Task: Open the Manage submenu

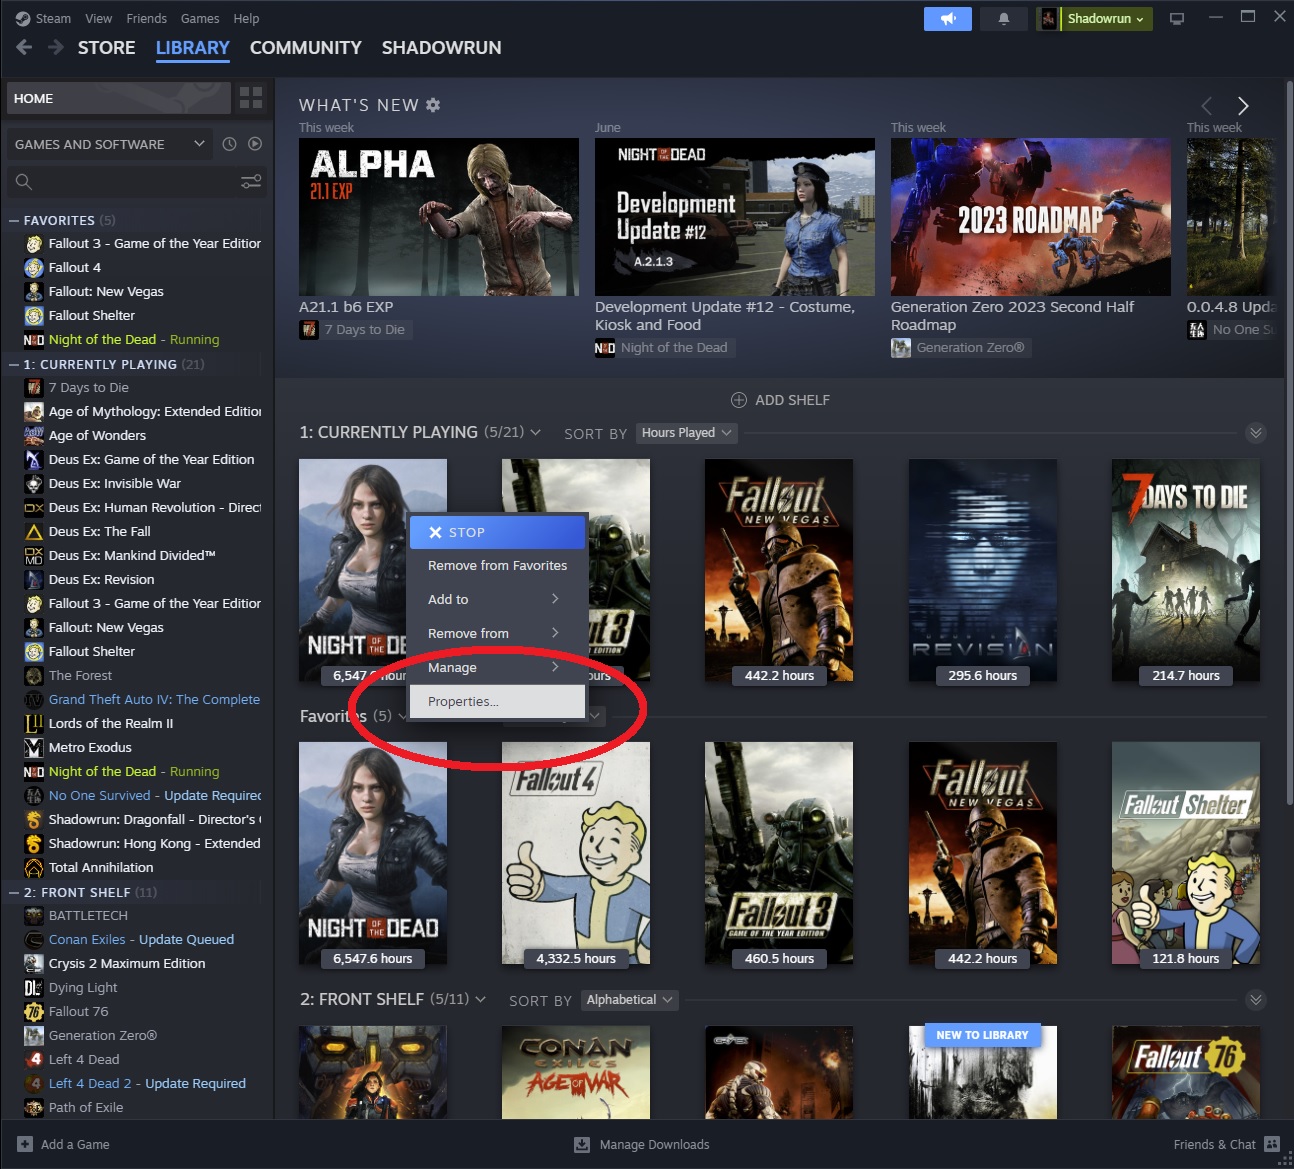Action: coord(497,668)
